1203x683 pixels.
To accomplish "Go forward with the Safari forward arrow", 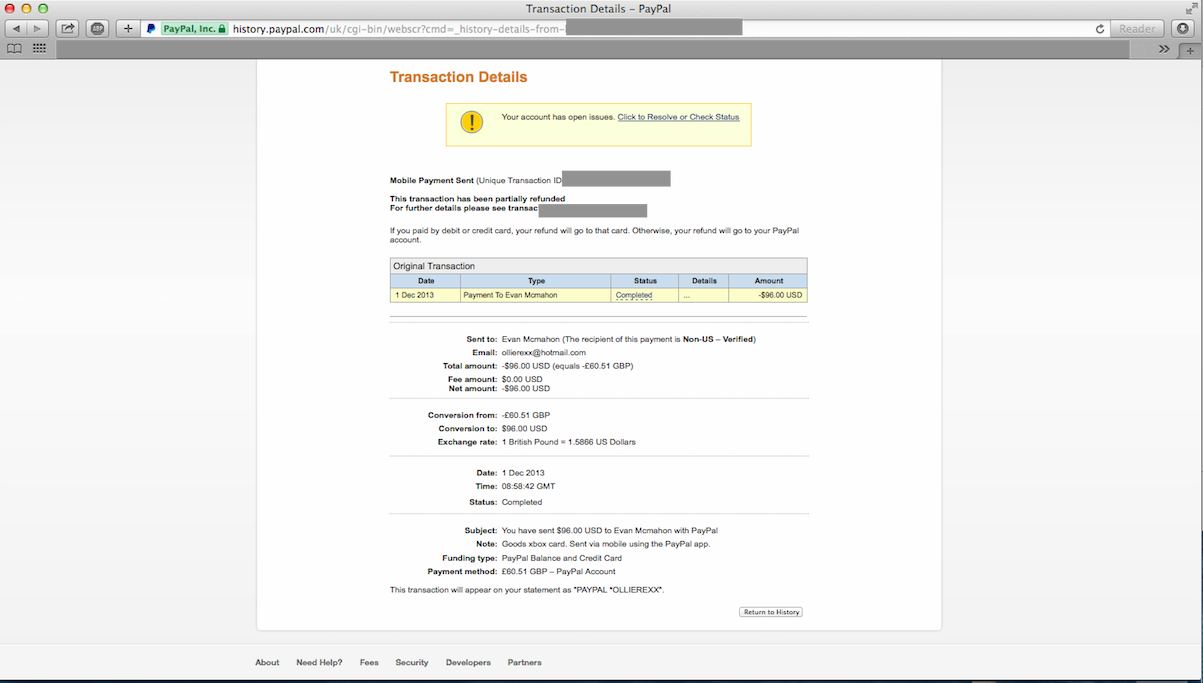I will point(38,29).
